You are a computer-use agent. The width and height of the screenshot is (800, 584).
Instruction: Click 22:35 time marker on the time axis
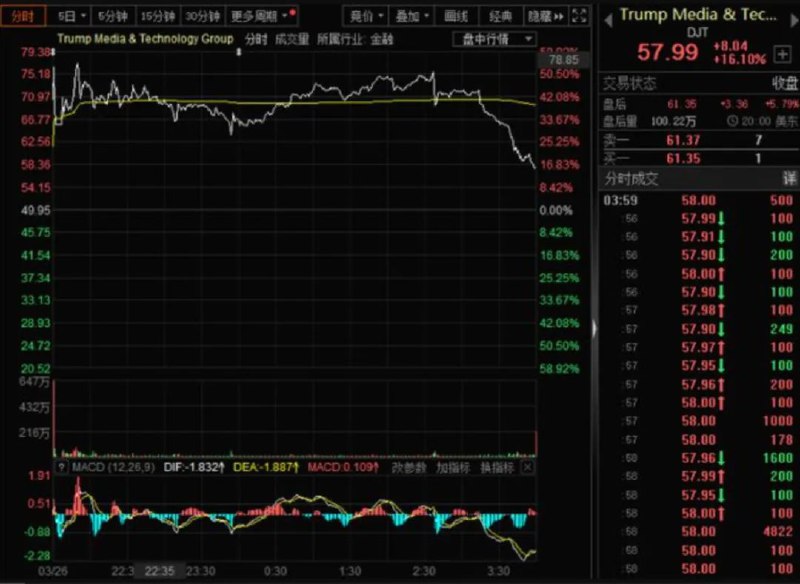(x=158, y=572)
